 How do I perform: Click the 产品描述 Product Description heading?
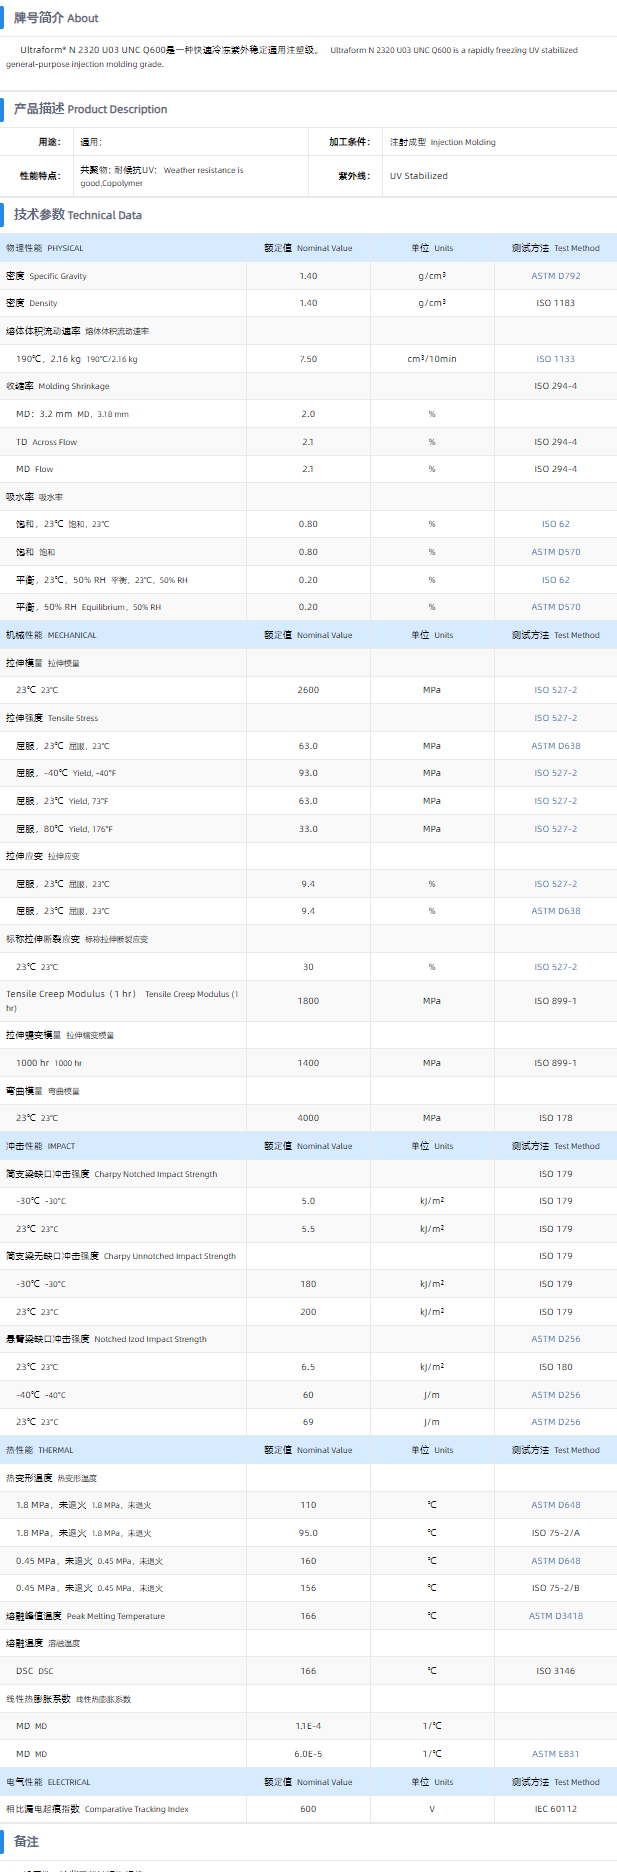tap(90, 109)
